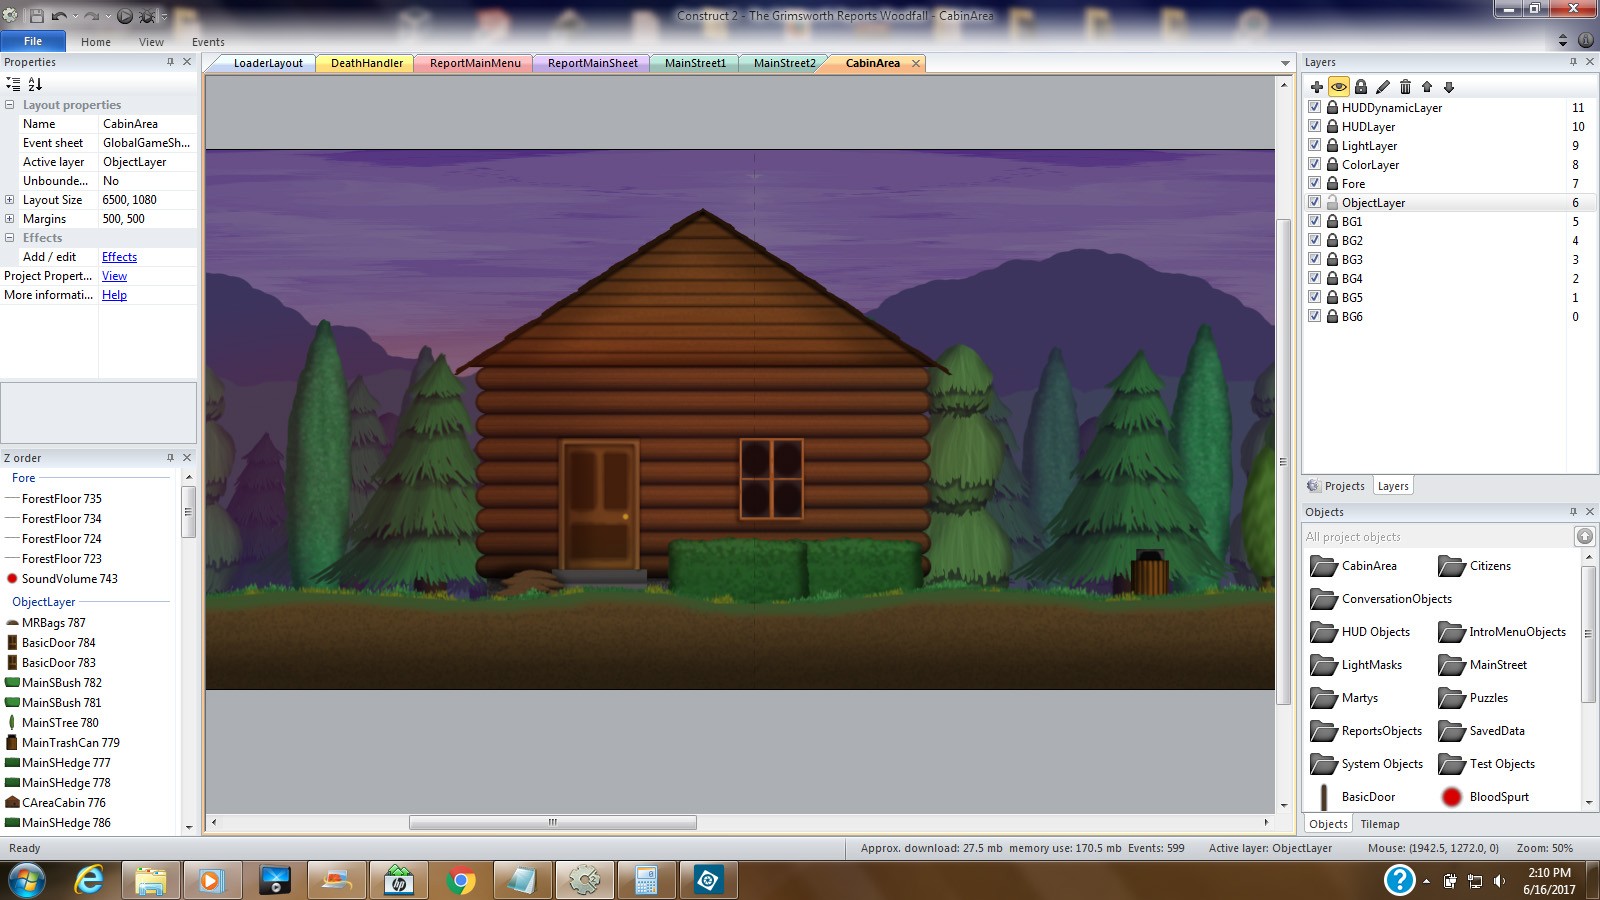
Task: Hide the BG3 layer via its checkbox
Action: 1315,260
